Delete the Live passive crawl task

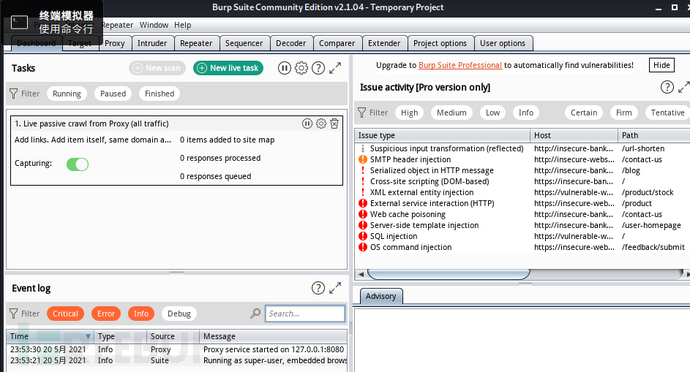click(334, 124)
